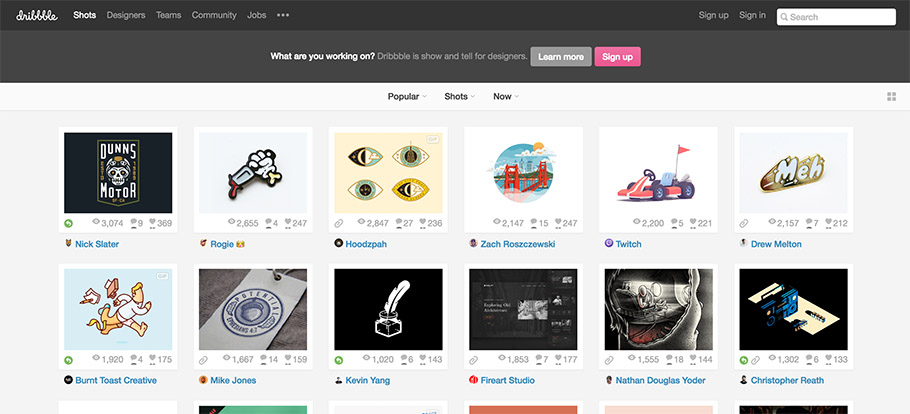Open the more options ellipsis in navigation
Viewport: 910px width, 414px height.
click(283, 16)
